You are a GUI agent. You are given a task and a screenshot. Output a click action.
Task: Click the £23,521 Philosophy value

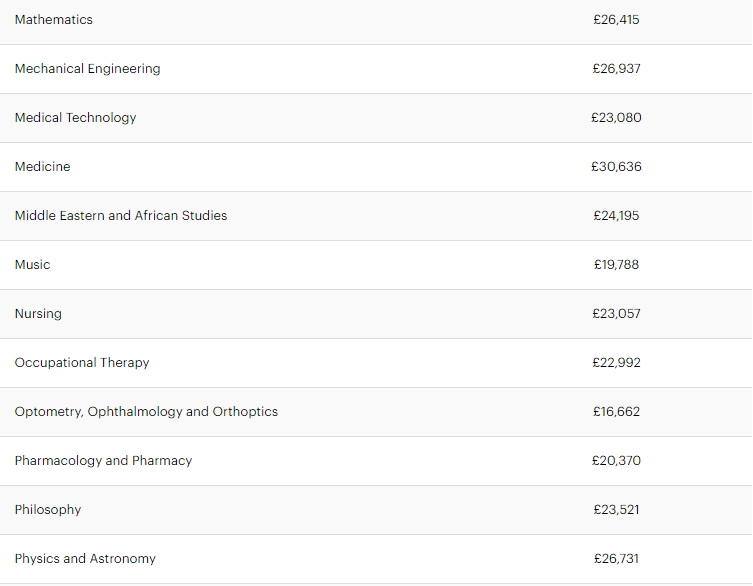click(x=616, y=510)
